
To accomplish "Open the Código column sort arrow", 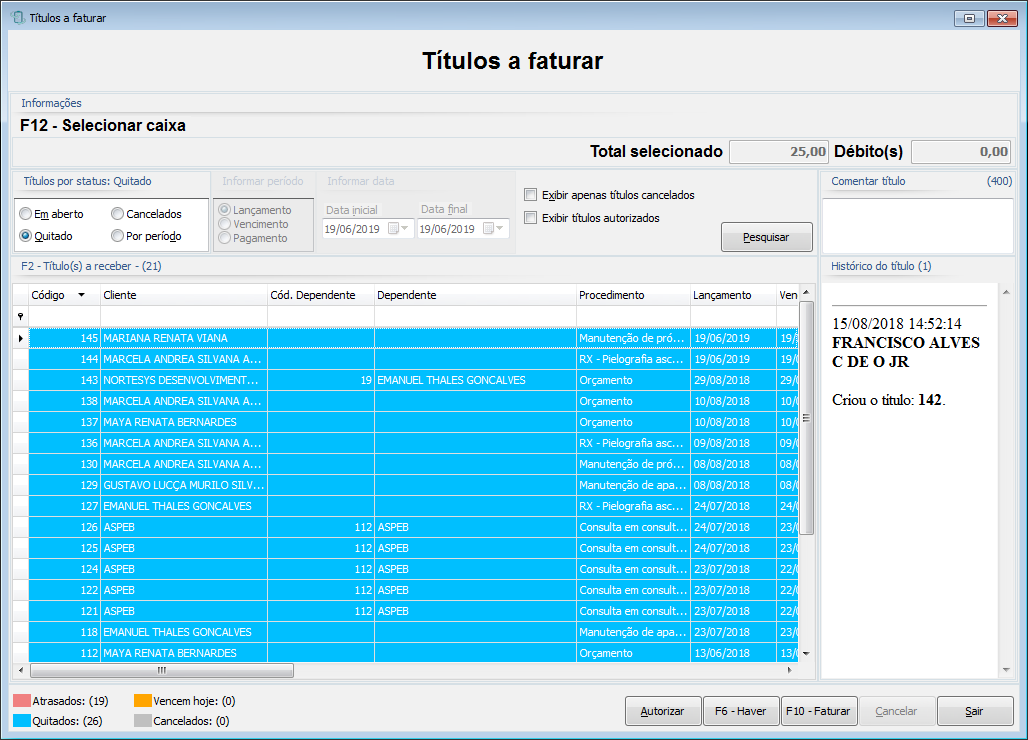I will tap(81, 295).
